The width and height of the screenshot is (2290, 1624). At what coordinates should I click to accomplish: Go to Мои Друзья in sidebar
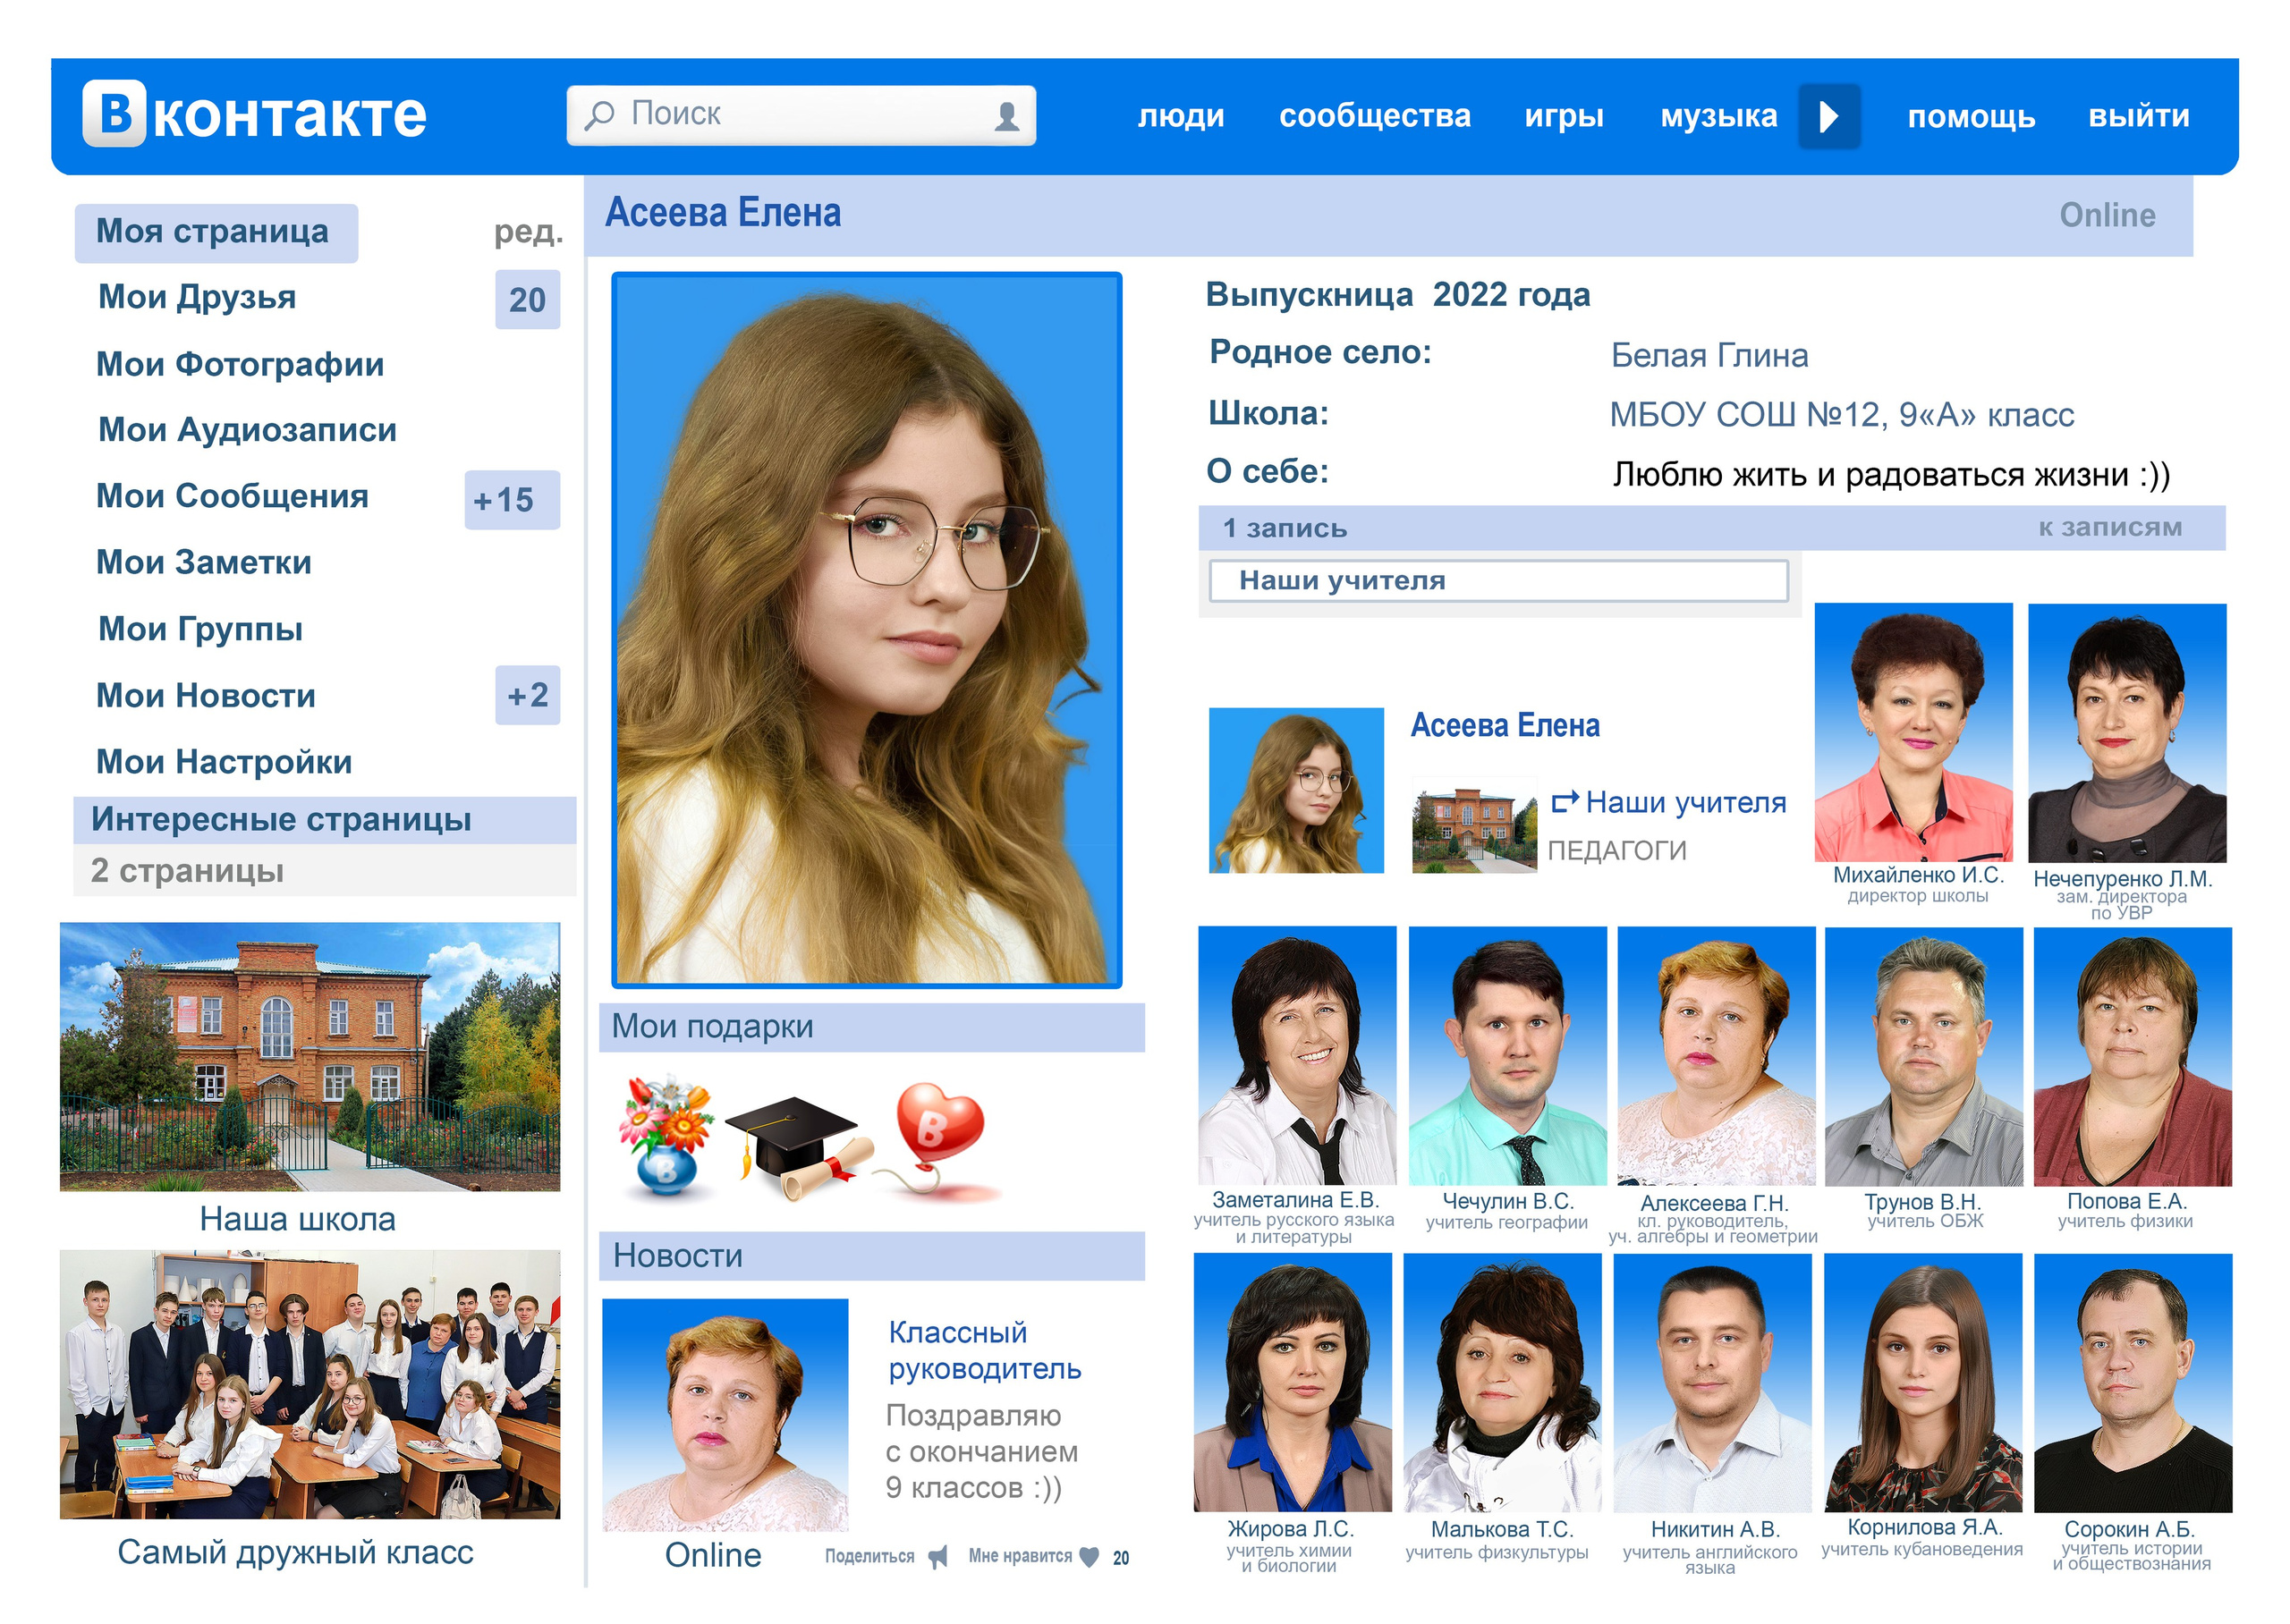(x=197, y=297)
